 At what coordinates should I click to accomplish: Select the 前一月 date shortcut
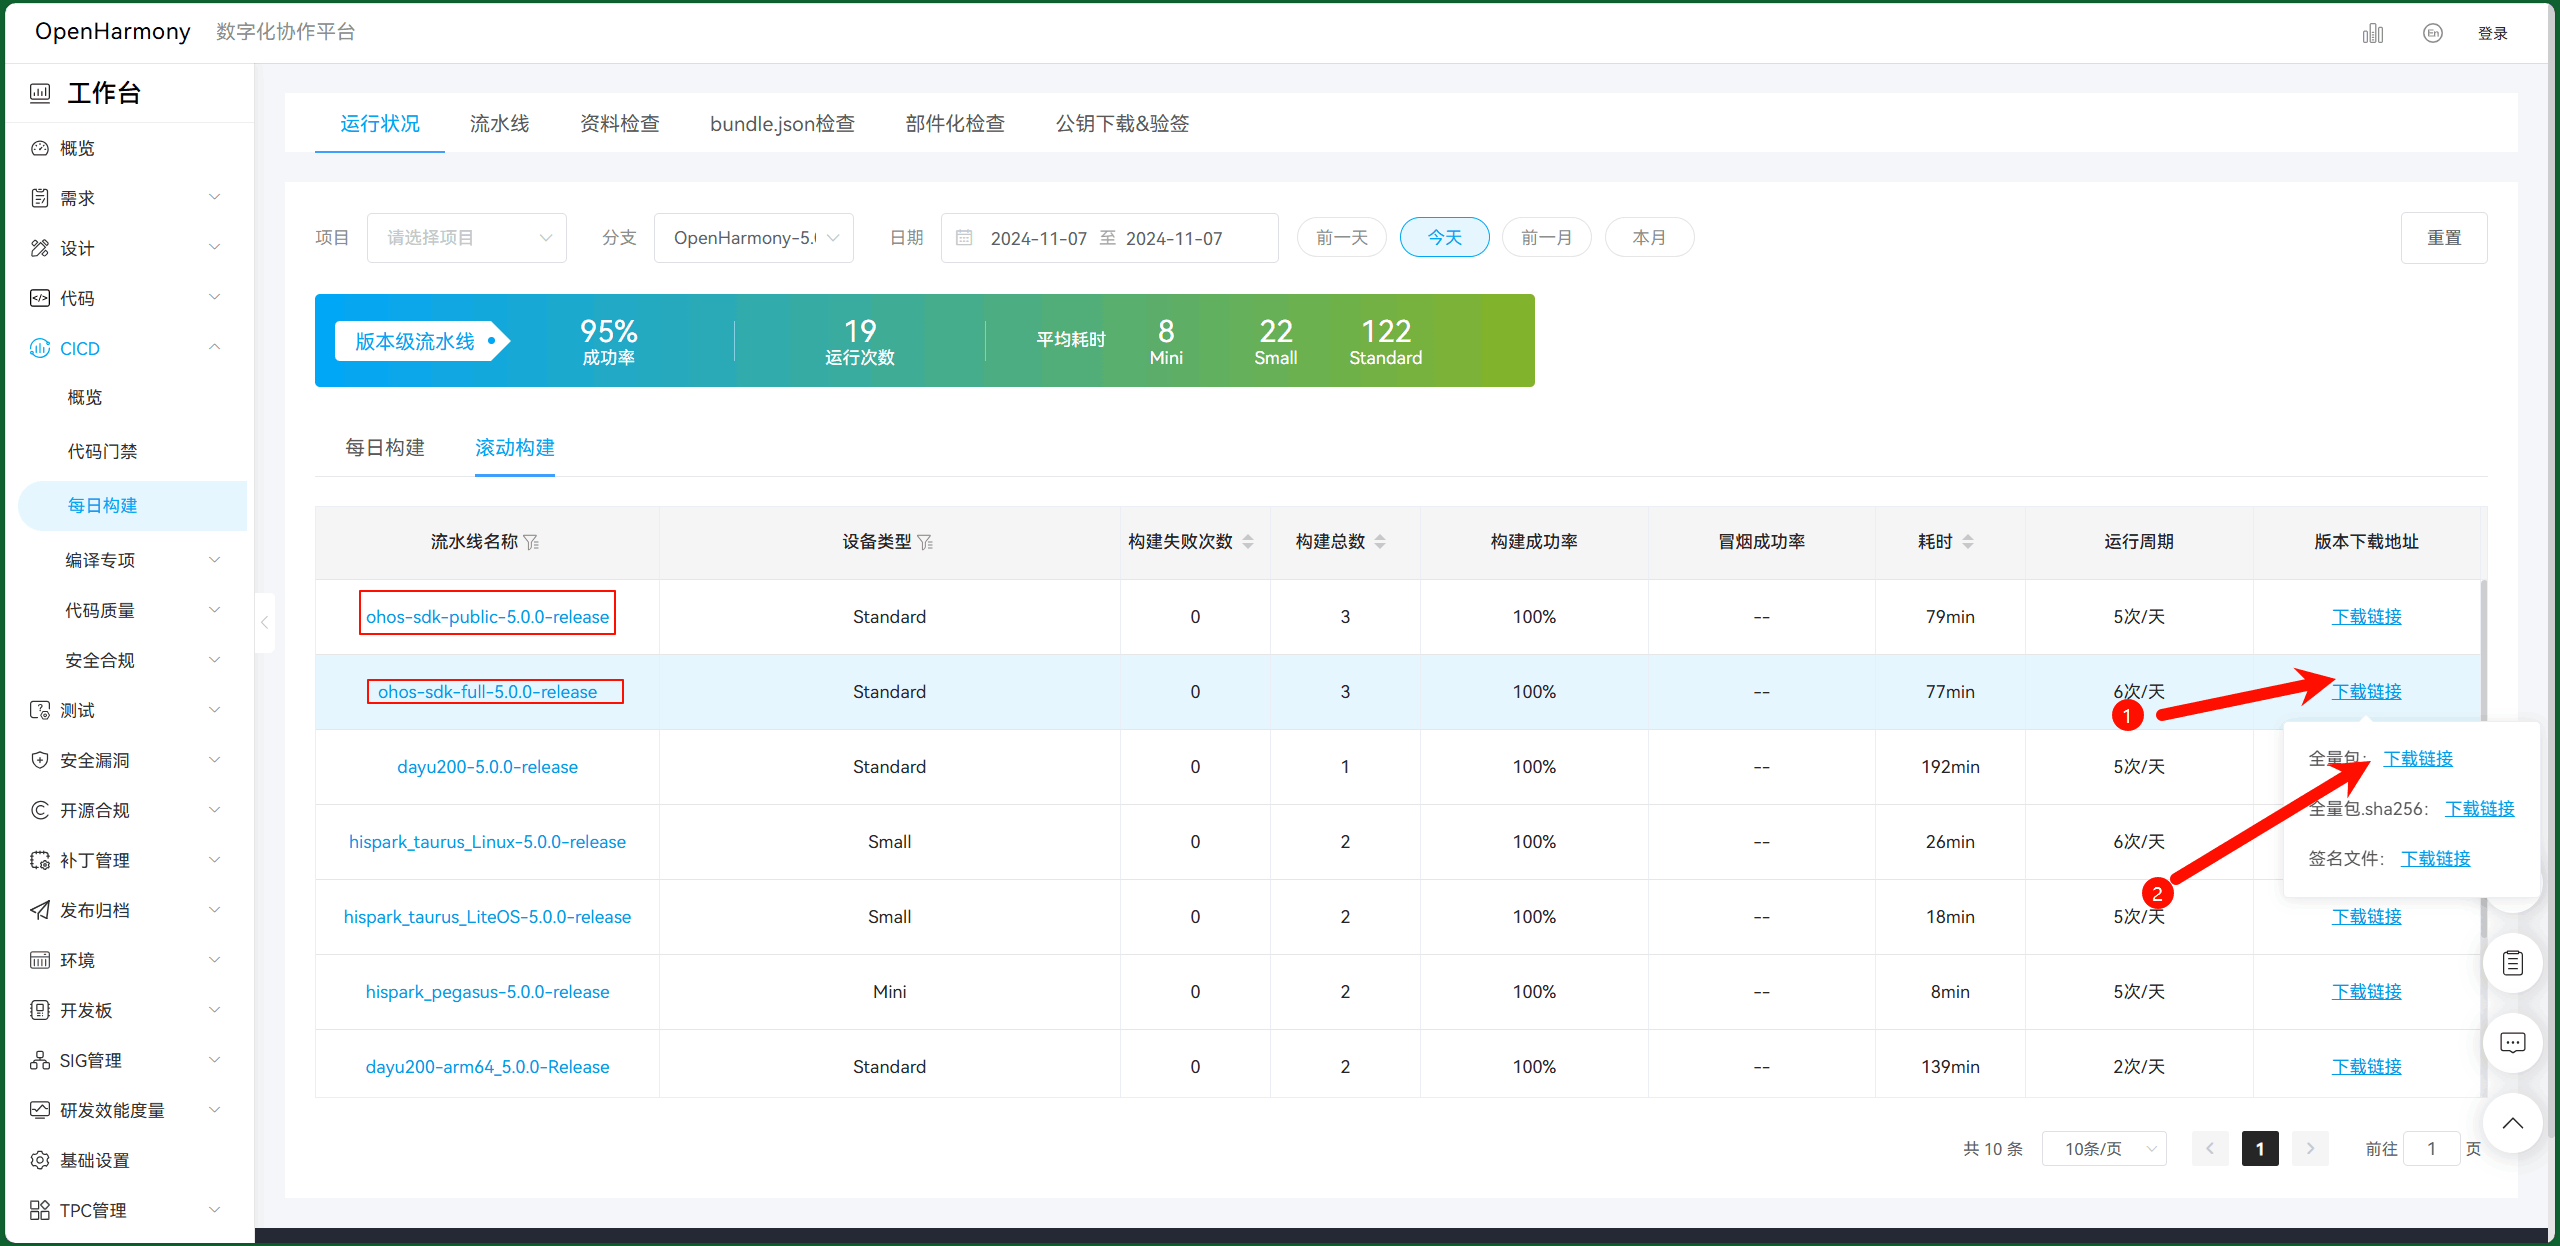click(1547, 238)
